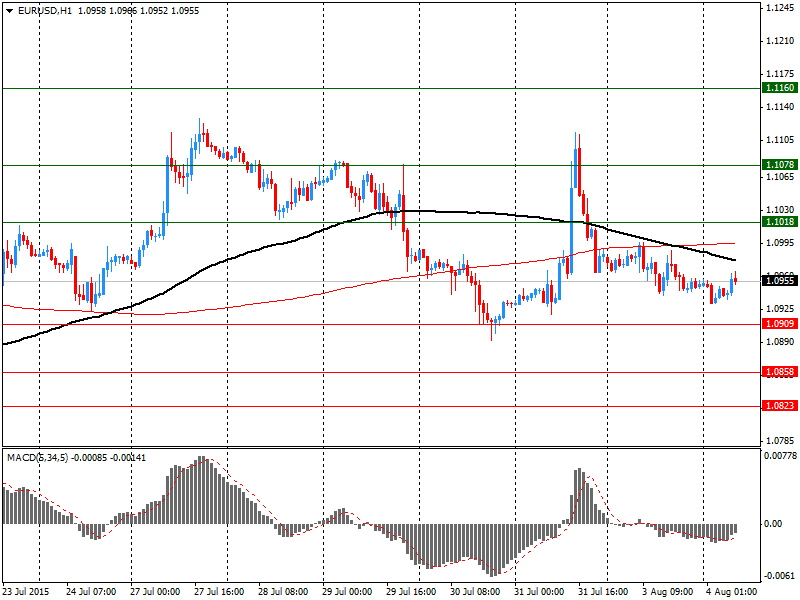Image resolution: width=800 pixels, height=600 pixels.
Task: Click the MACD -0.0061 scale value
Action: point(780,576)
